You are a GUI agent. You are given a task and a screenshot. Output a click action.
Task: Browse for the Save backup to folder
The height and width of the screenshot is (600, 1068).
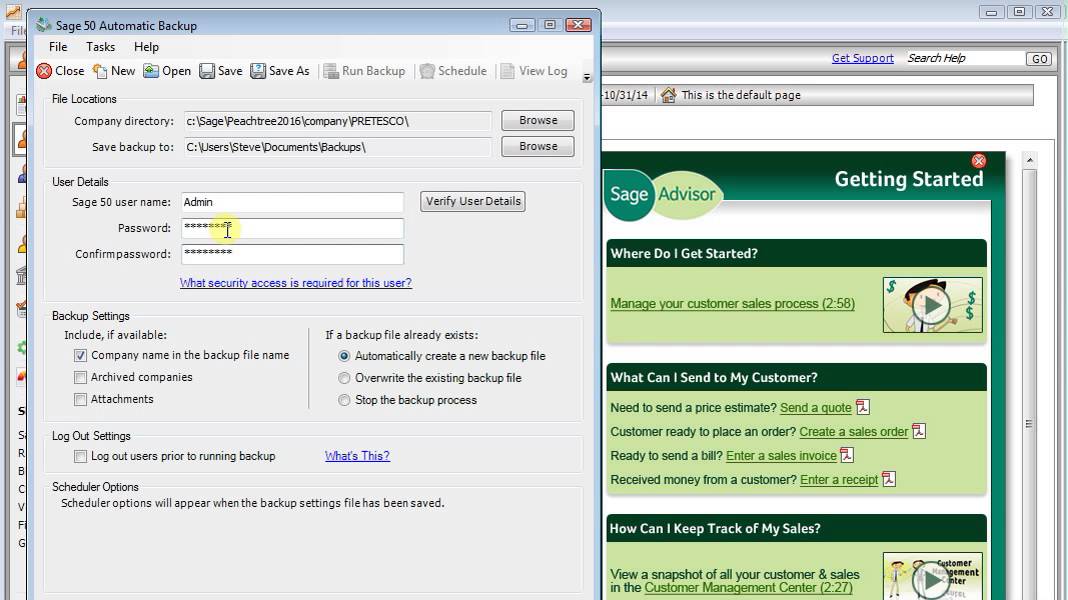point(538,146)
